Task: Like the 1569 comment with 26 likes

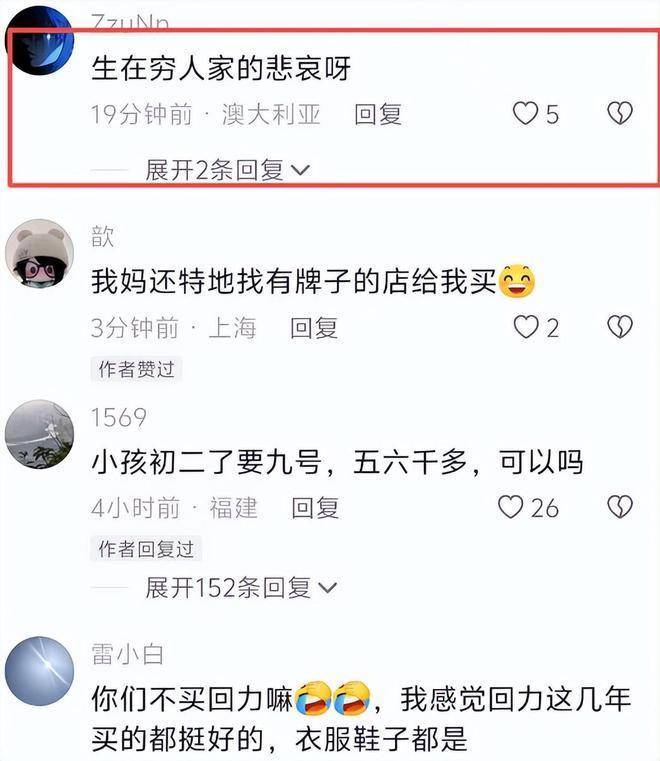Action: 511,507
